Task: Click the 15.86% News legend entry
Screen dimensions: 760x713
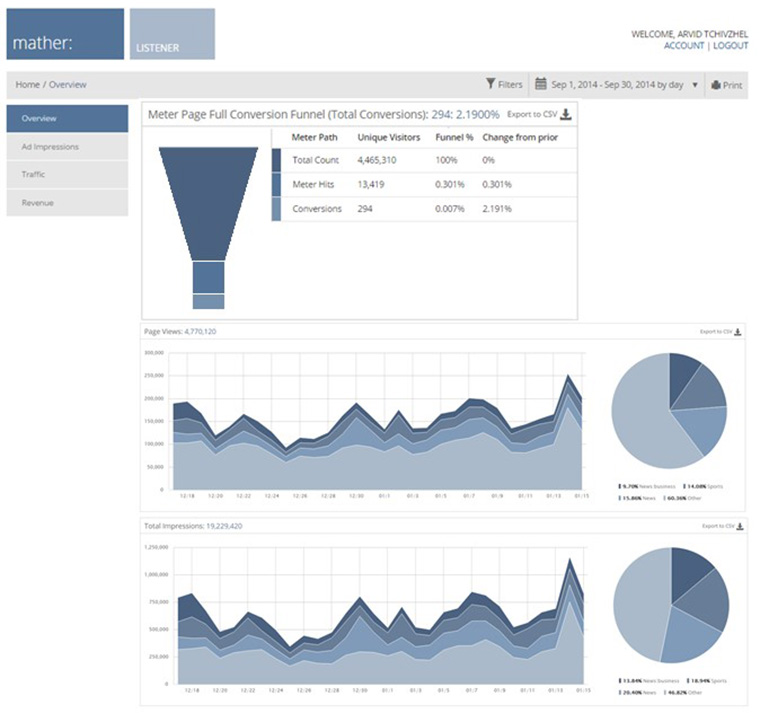Action: click(637, 498)
